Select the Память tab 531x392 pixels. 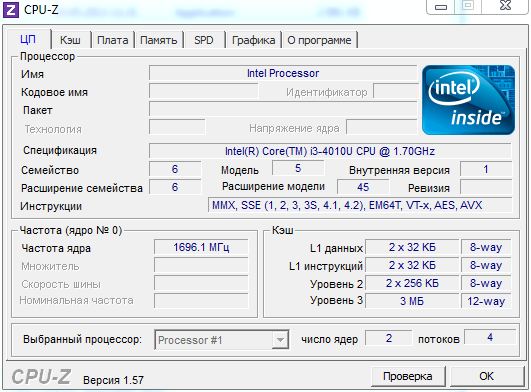click(x=158, y=40)
